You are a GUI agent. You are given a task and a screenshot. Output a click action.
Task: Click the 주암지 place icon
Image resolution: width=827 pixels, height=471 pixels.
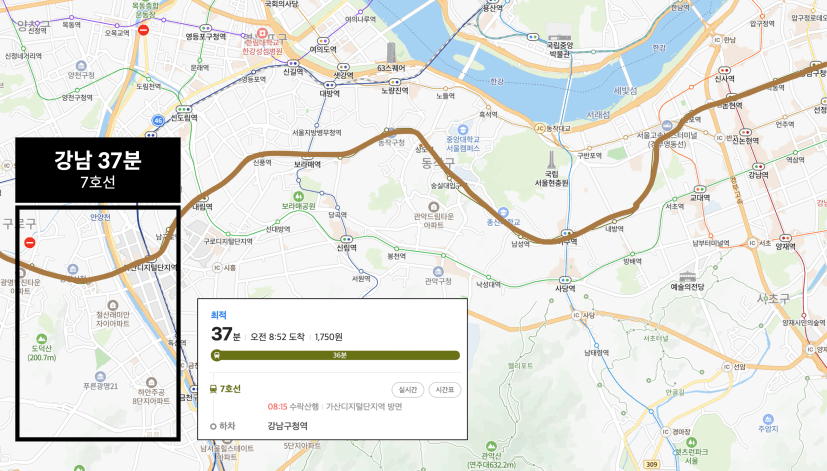[x=768, y=419]
